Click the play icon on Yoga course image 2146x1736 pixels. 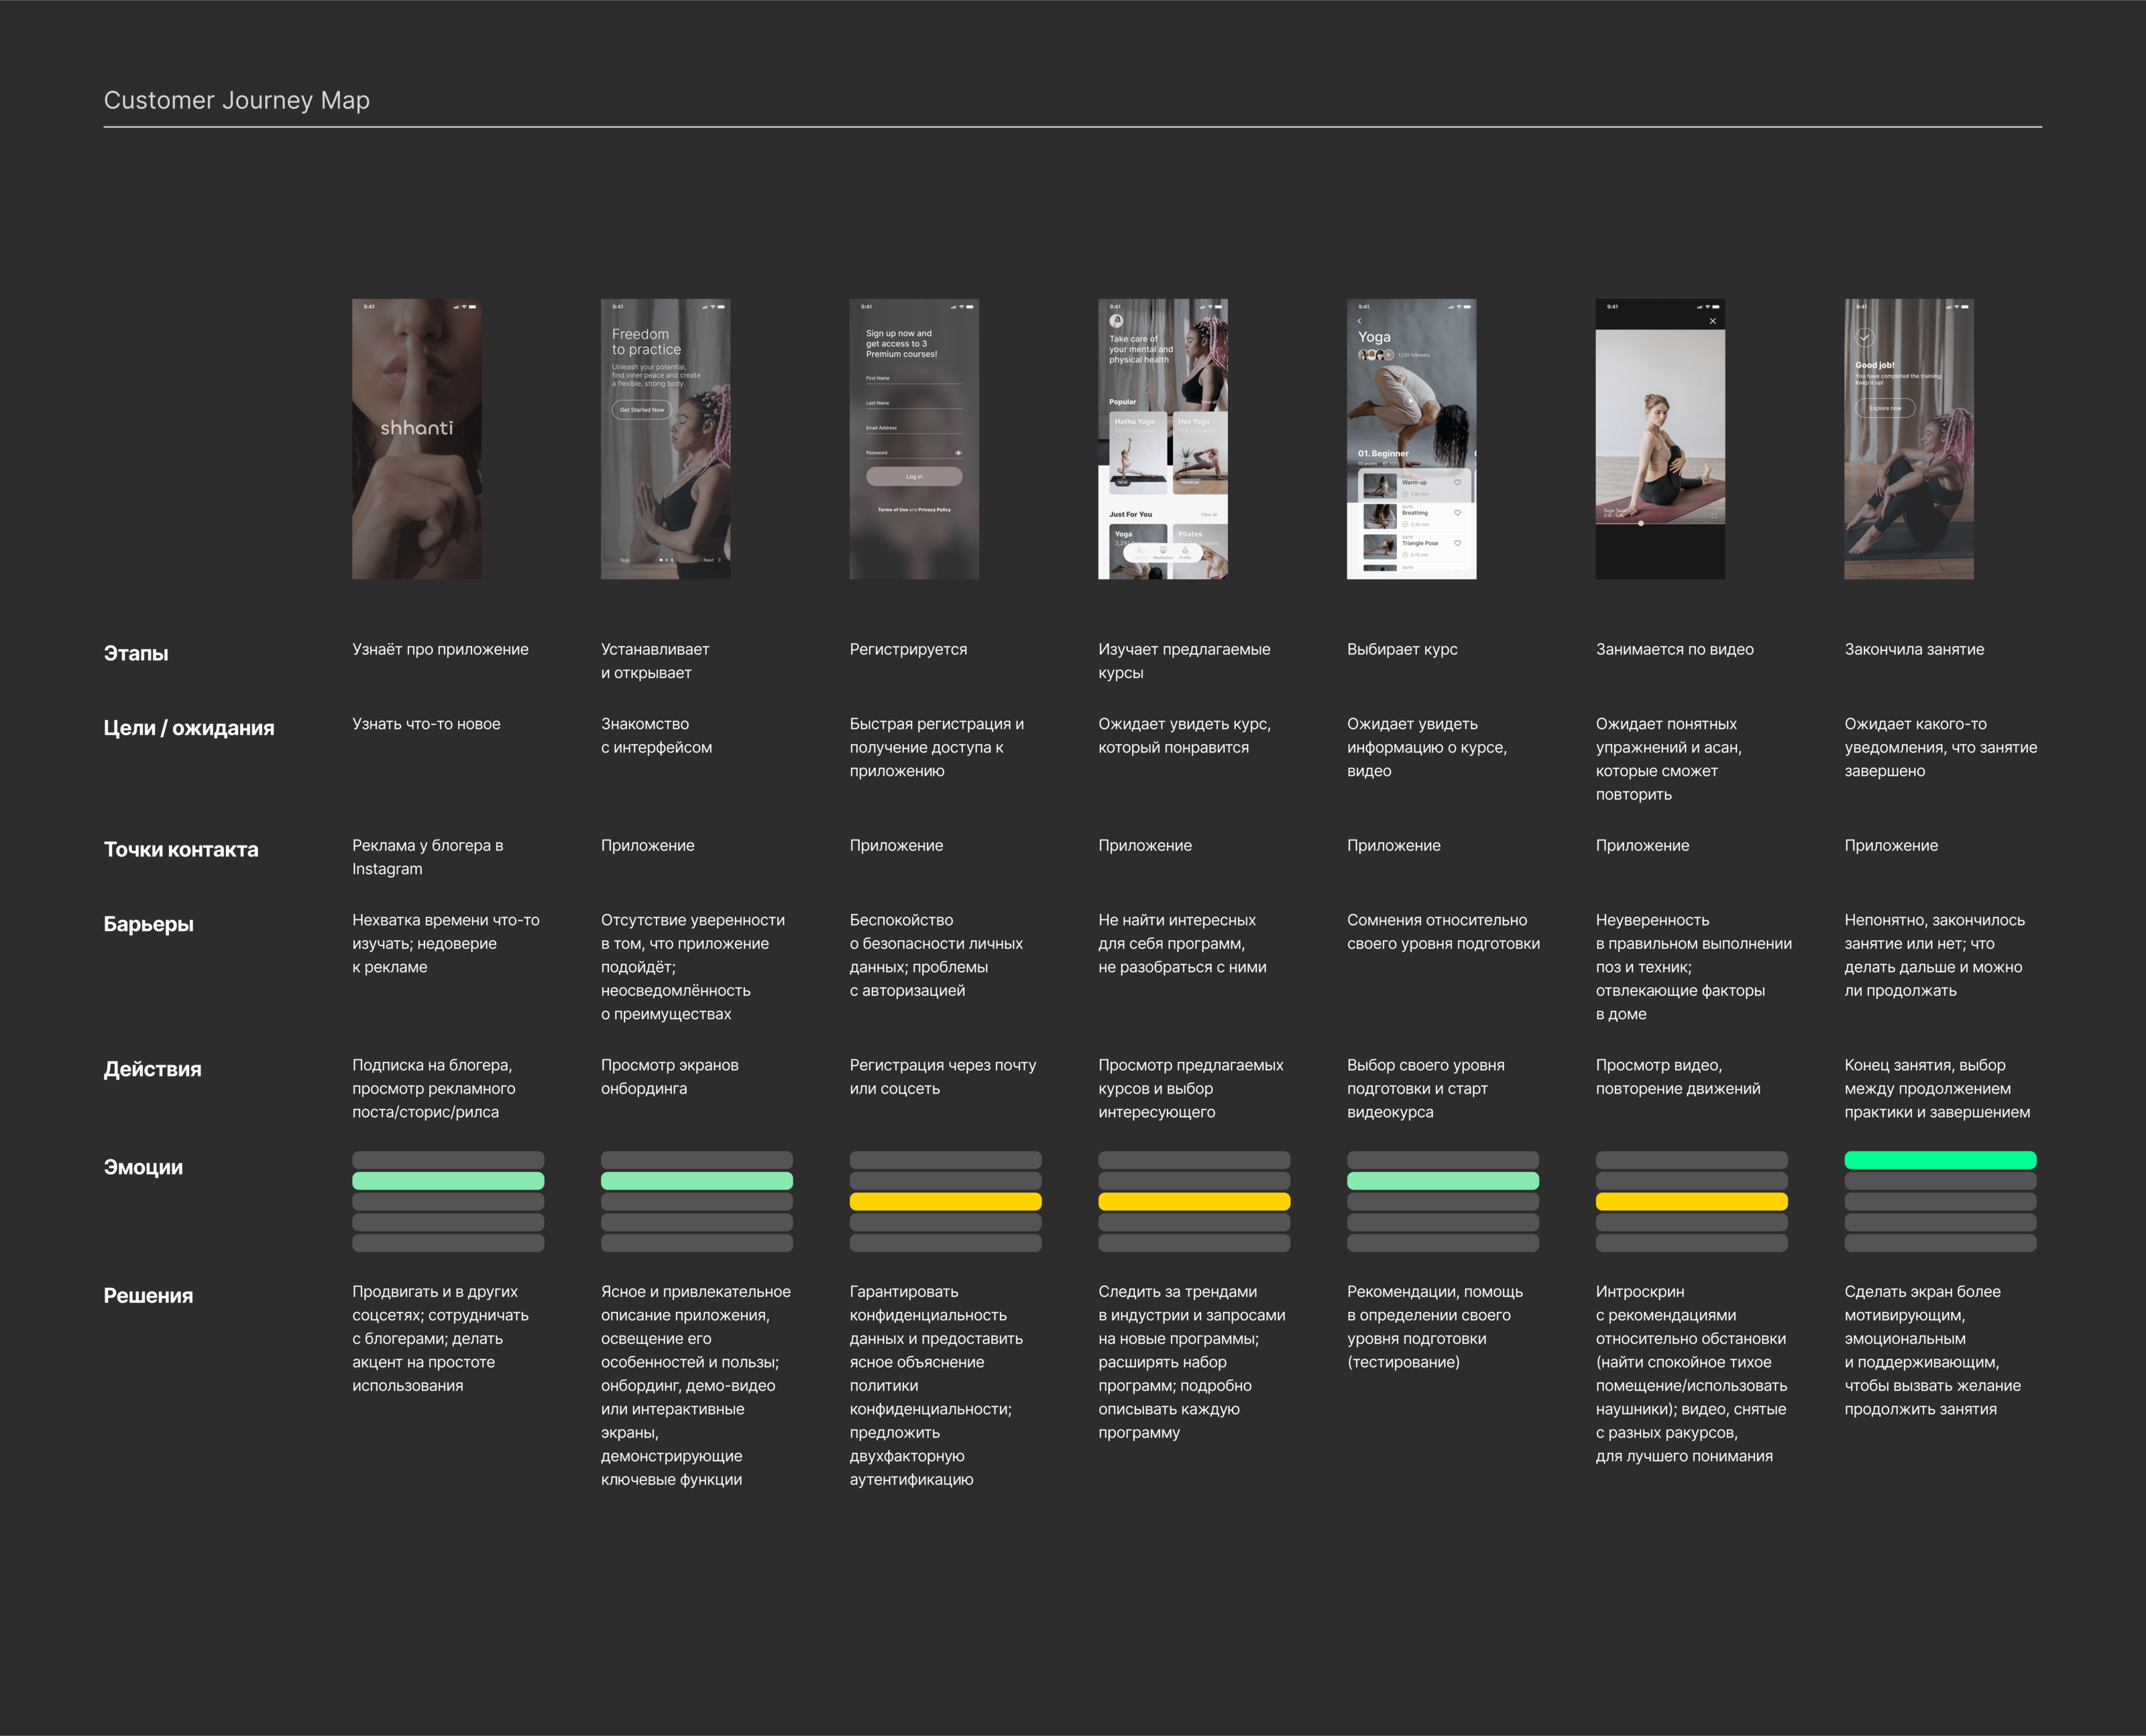tap(1410, 401)
